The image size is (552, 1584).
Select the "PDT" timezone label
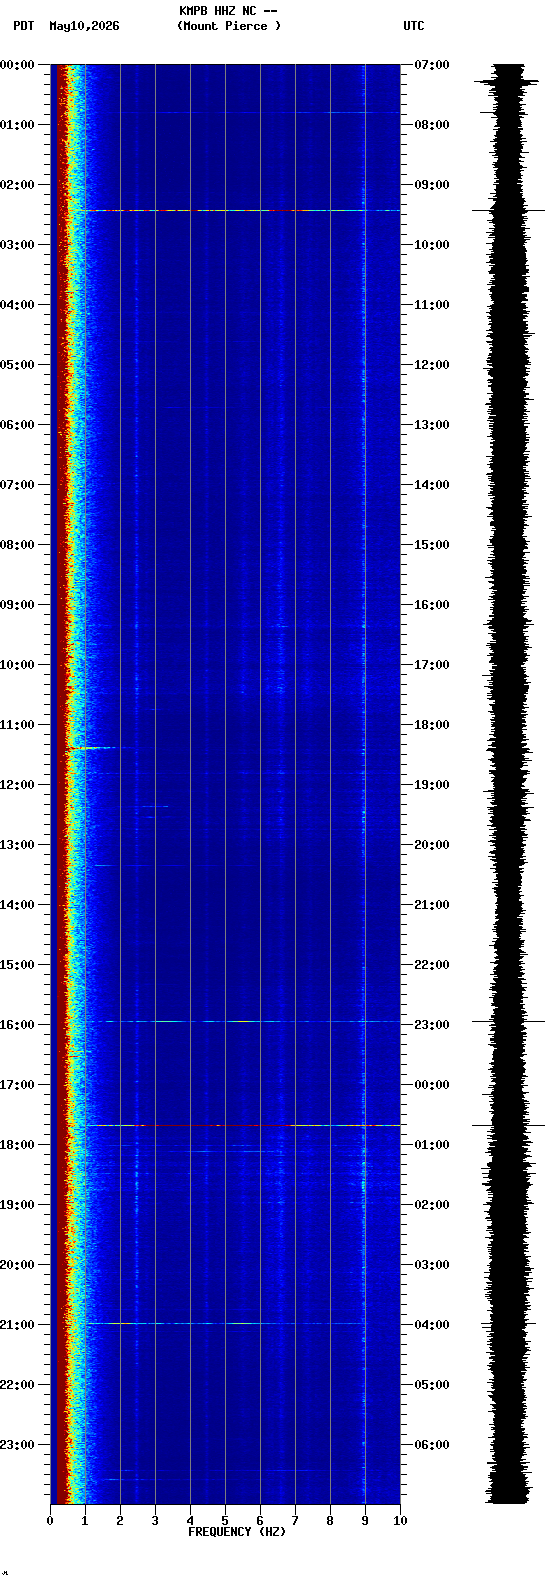point(24,26)
